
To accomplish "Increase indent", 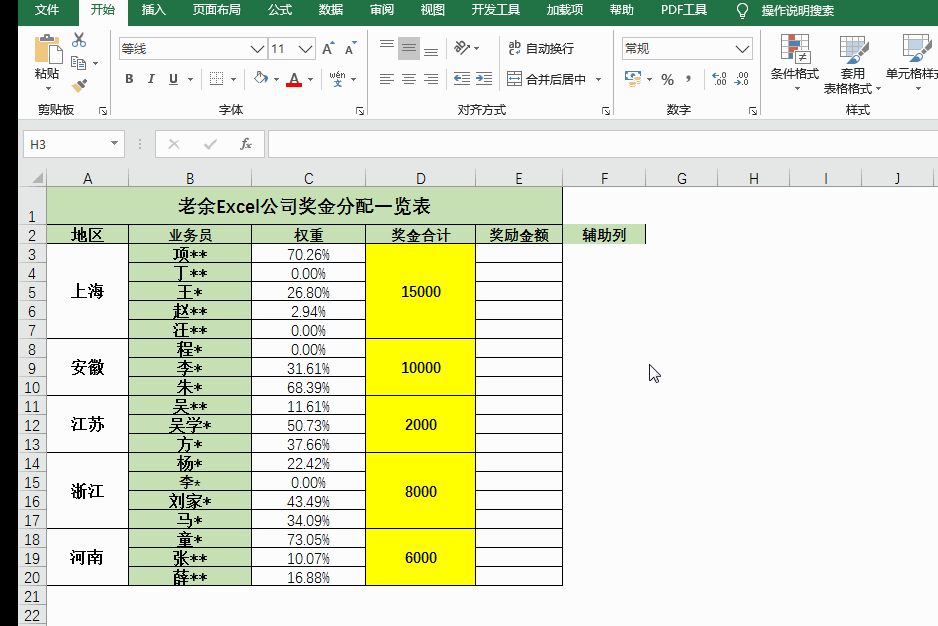I will (484, 79).
